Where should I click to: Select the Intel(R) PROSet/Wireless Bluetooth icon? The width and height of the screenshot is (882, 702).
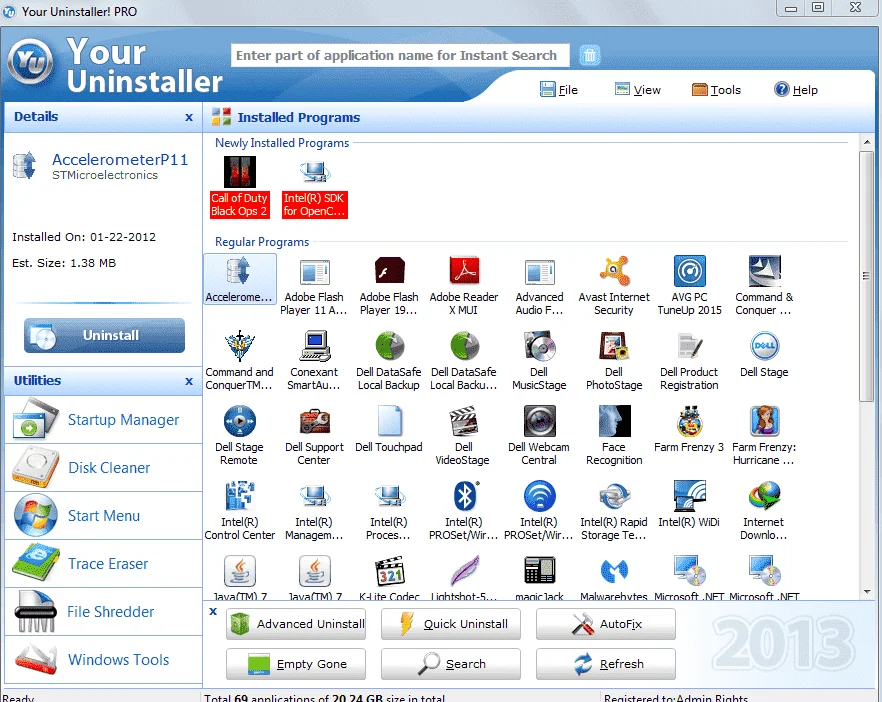point(464,511)
